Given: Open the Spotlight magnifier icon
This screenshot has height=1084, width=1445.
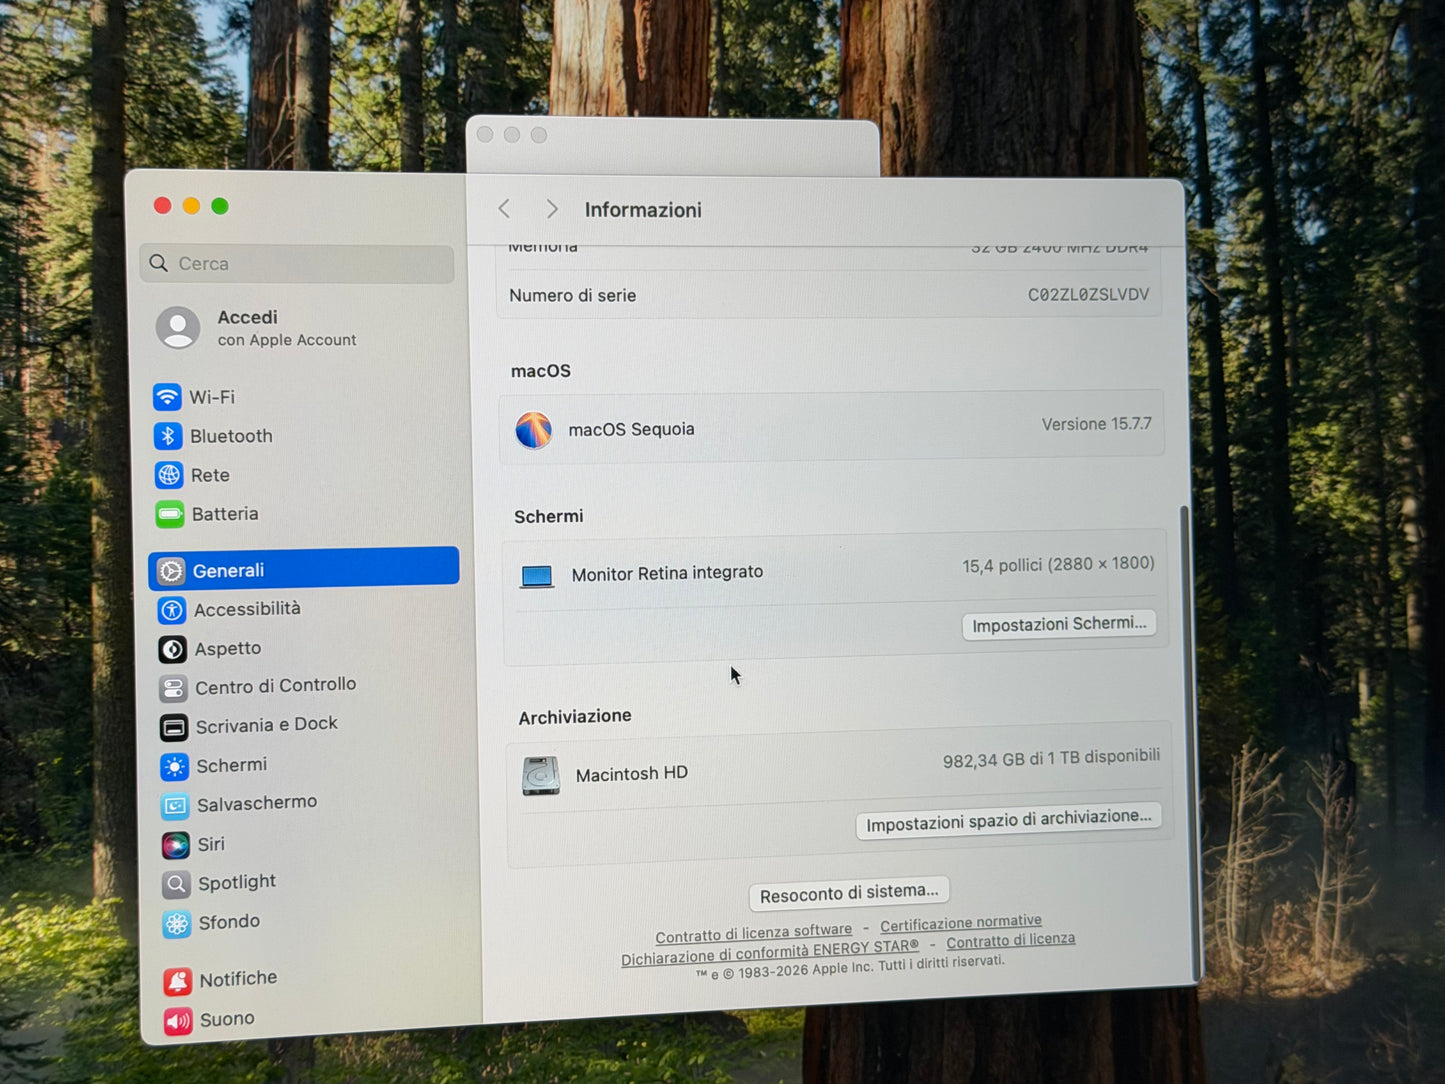Looking at the screenshot, I should point(176,884).
